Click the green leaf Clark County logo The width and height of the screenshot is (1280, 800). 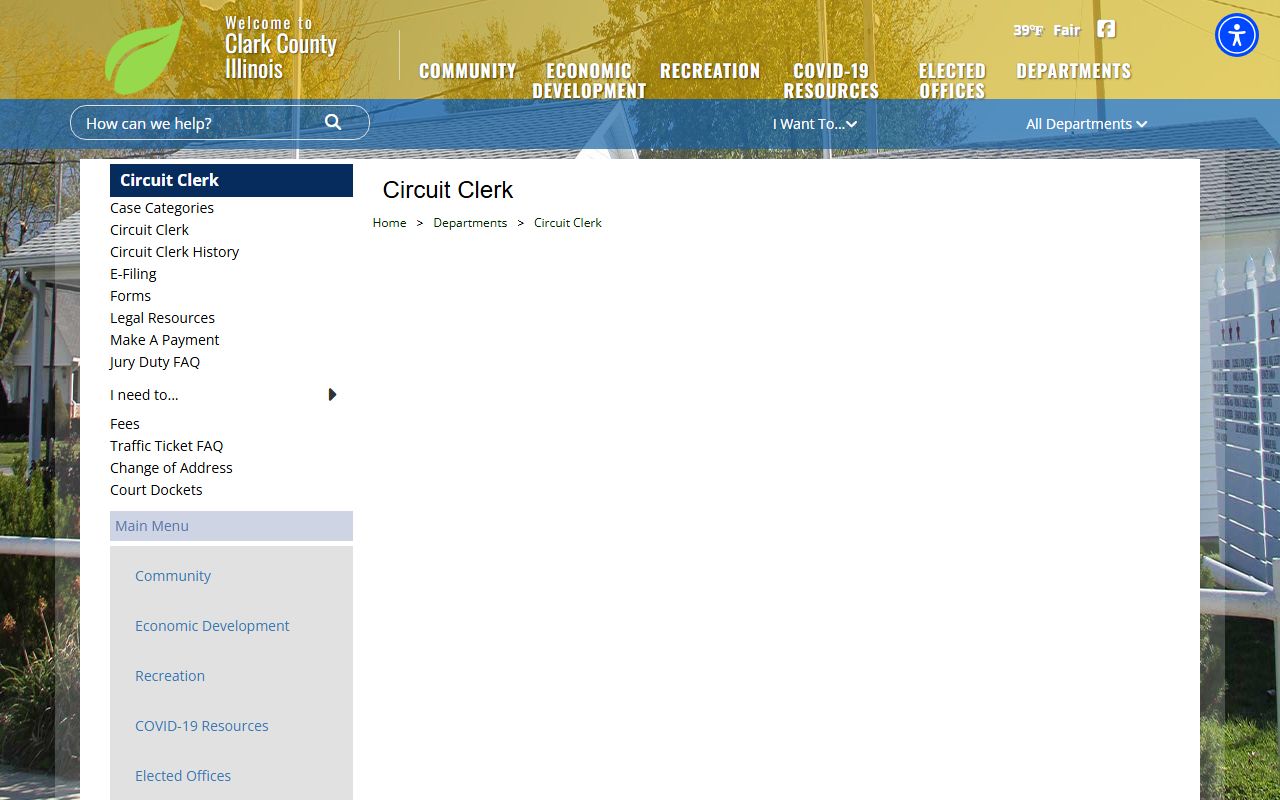point(145,55)
